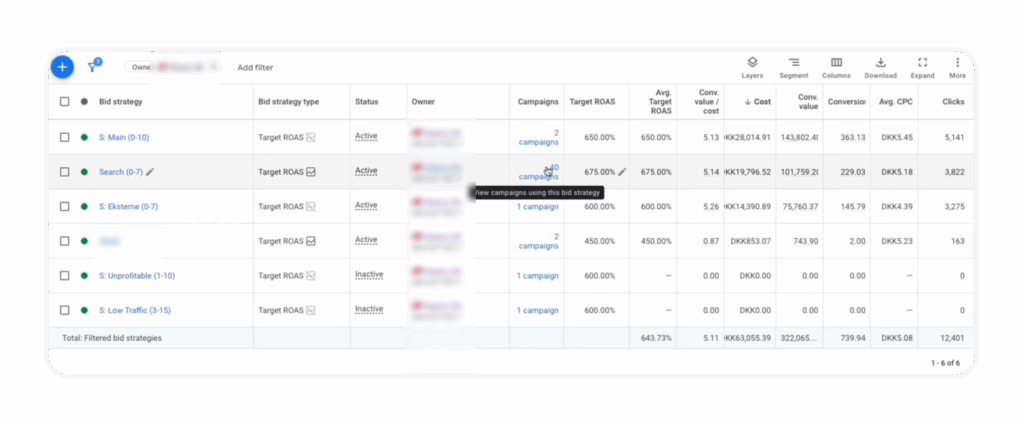Tick the checkbox for S: Main (0-10)
The width and height of the screenshot is (1024, 426).
[65, 137]
